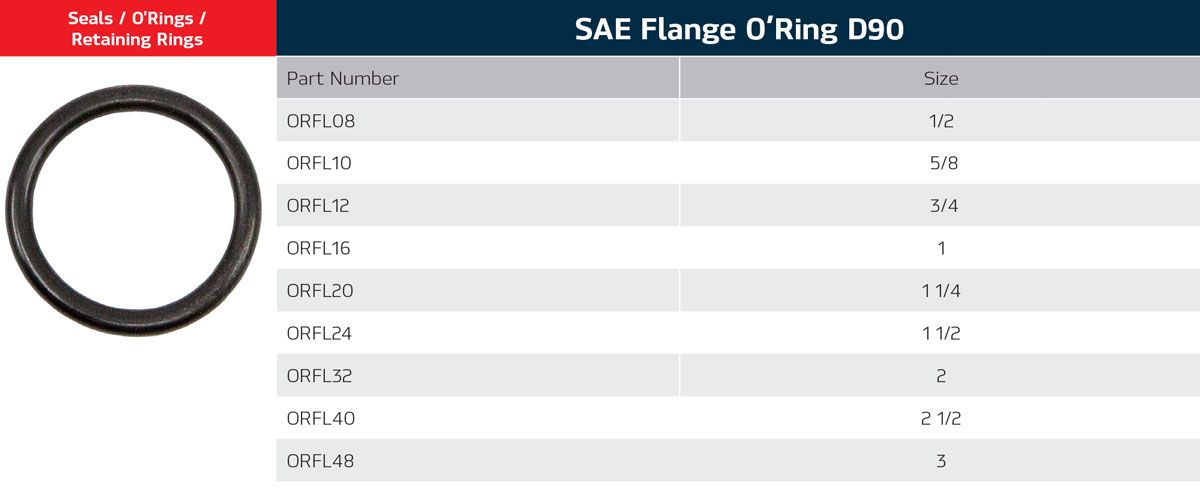1200x491 pixels.
Task: Click the SAE Flange O'Ring D90 title
Action: tap(739, 29)
